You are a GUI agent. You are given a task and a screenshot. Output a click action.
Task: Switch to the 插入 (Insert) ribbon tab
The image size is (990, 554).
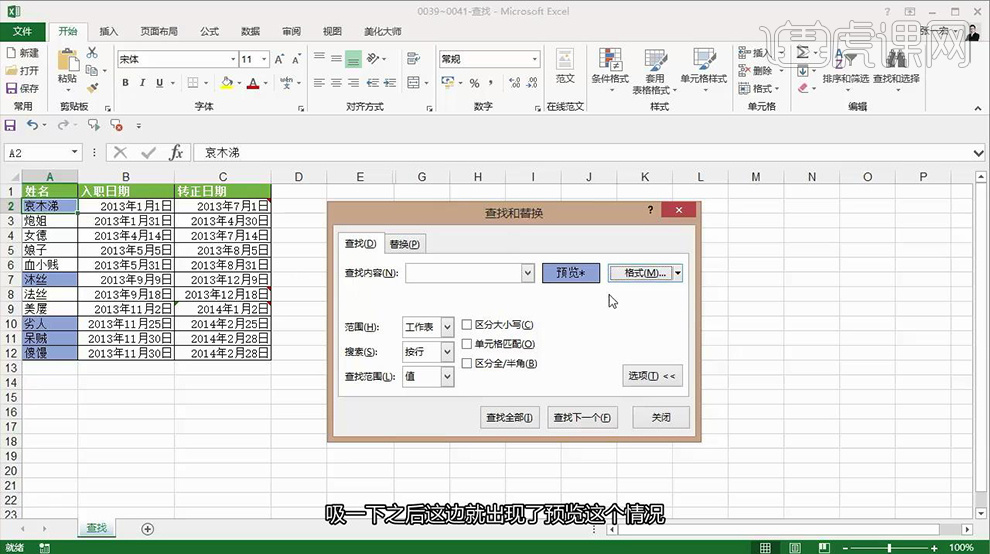(x=109, y=31)
